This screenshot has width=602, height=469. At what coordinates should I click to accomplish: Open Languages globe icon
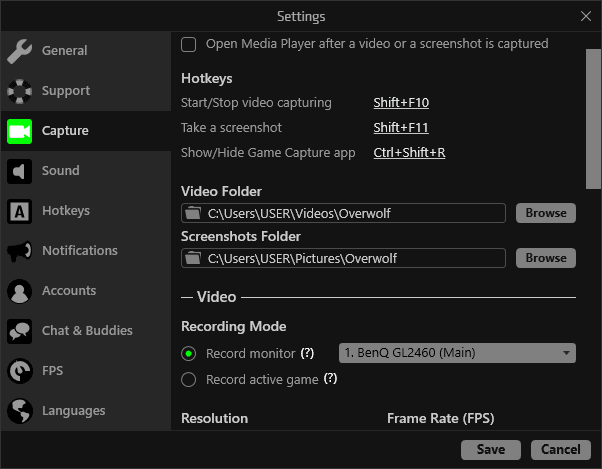click(20, 411)
